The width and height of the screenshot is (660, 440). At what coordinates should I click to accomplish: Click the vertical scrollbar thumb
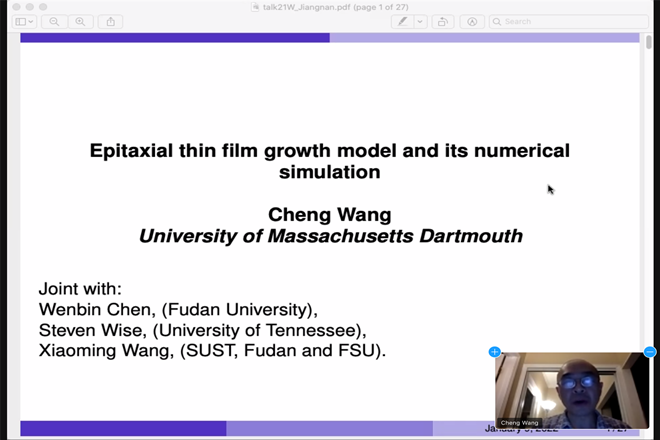649,42
